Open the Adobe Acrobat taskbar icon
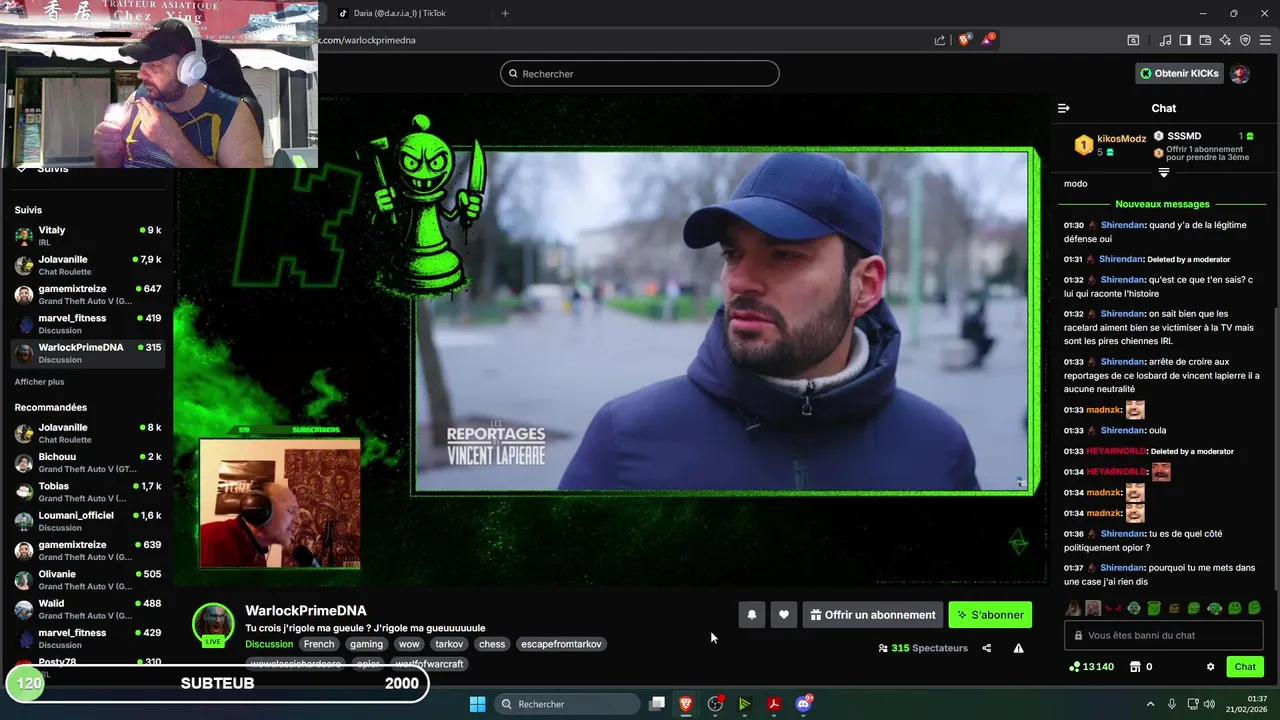Image resolution: width=1280 pixels, height=720 pixels. (x=774, y=704)
